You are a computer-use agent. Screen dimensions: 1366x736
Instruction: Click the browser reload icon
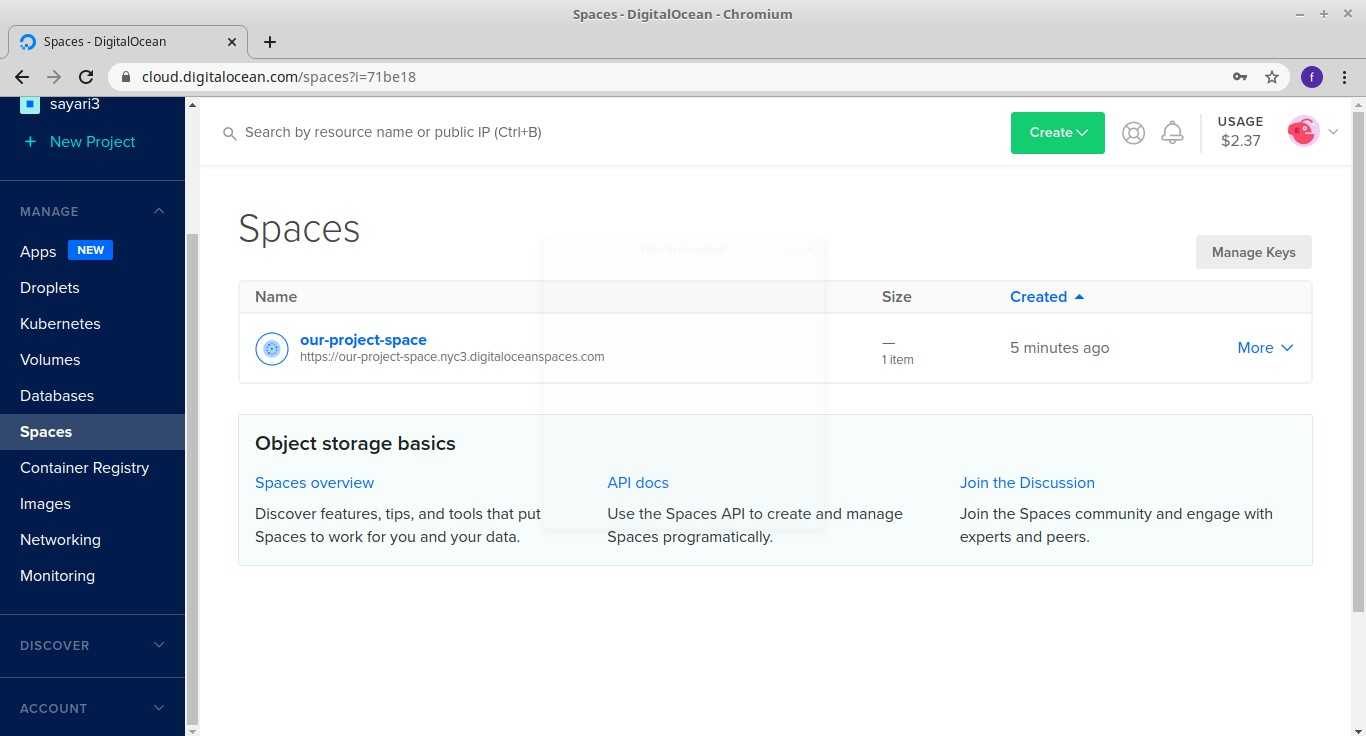86,77
